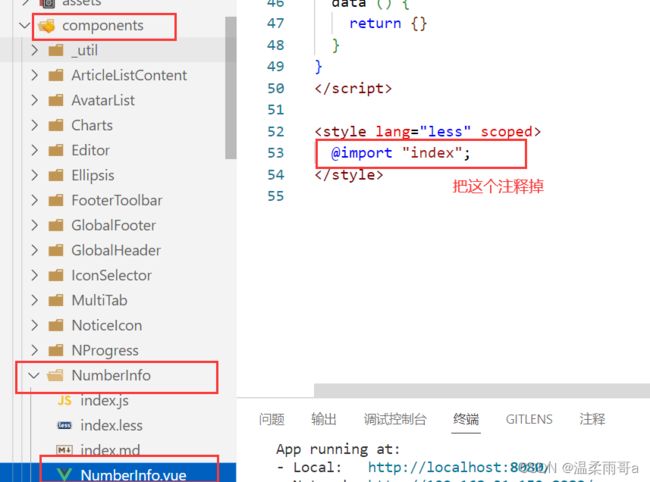Collapse the NumberInfo folder chevron
Screen dimensions: 650x482
pyautogui.click(x=34, y=375)
